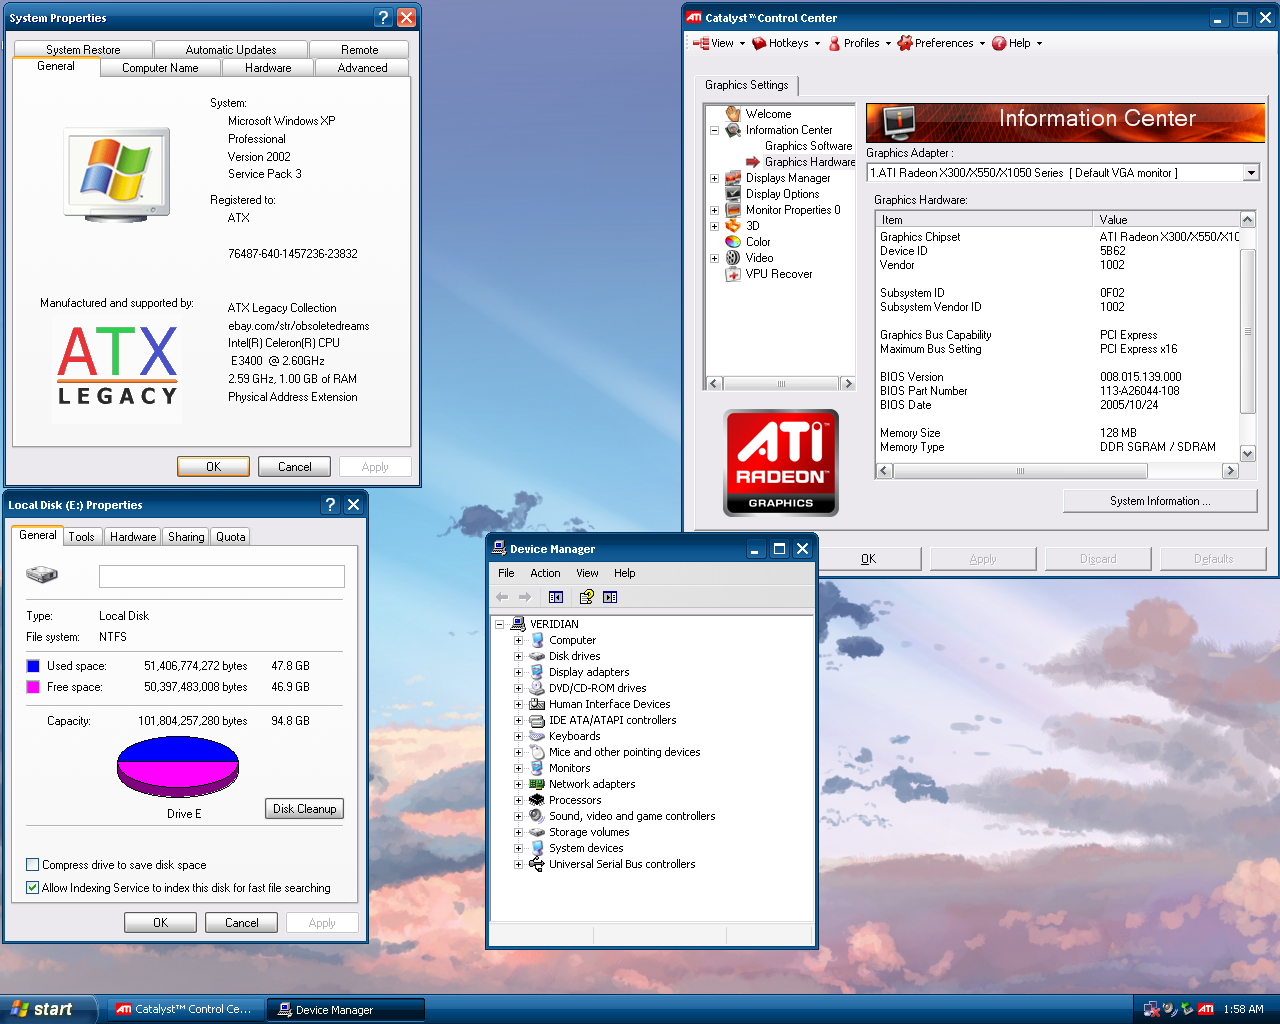Click Graphics Settings tab in Catalyst
Image resolution: width=1280 pixels, height=1024 pixels.
point(746,85)
